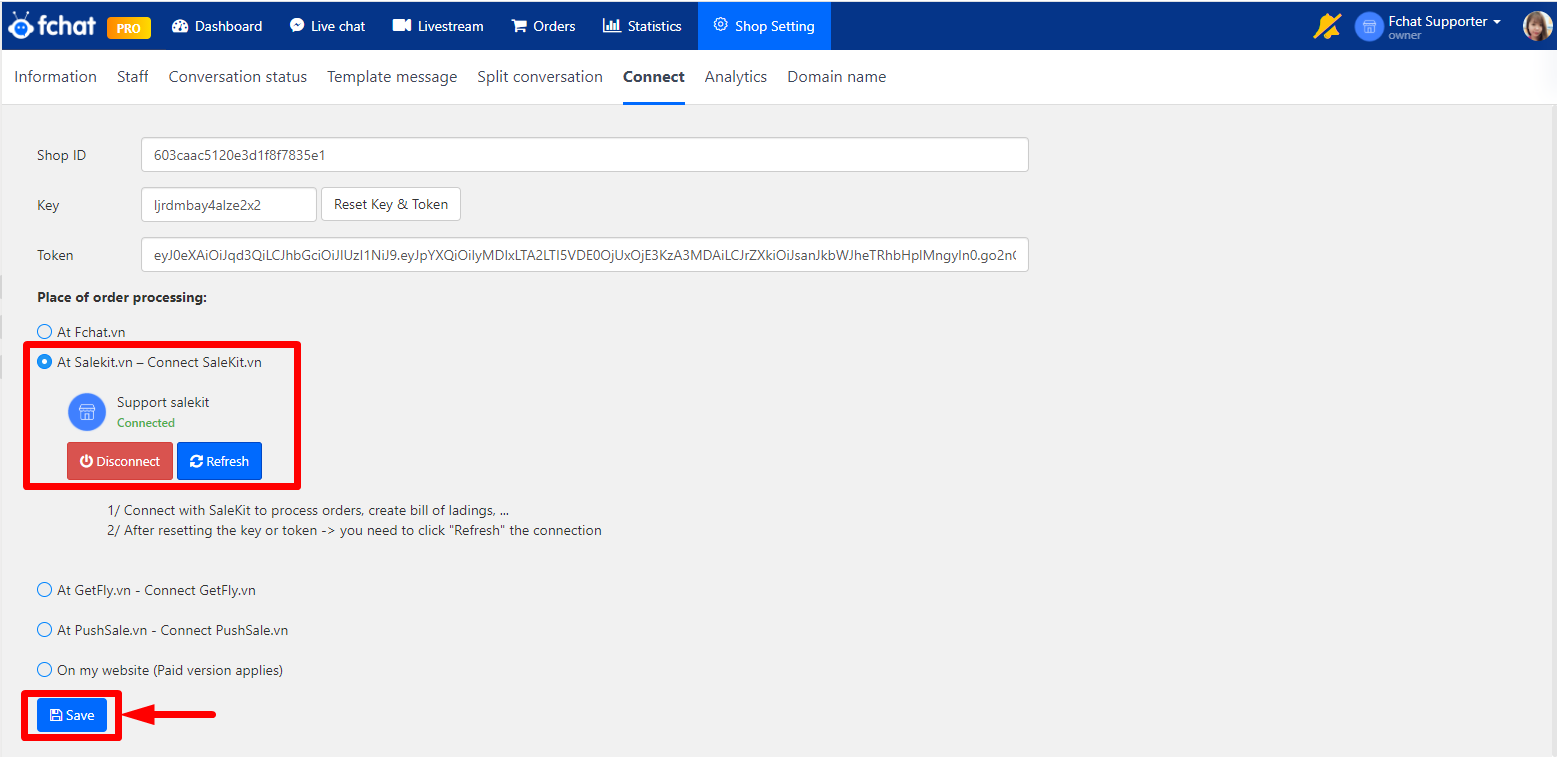The height and width of the screenshot is (757, 1557).
Task: Switch to the Staff tab
Action: [x=133, y=77]
